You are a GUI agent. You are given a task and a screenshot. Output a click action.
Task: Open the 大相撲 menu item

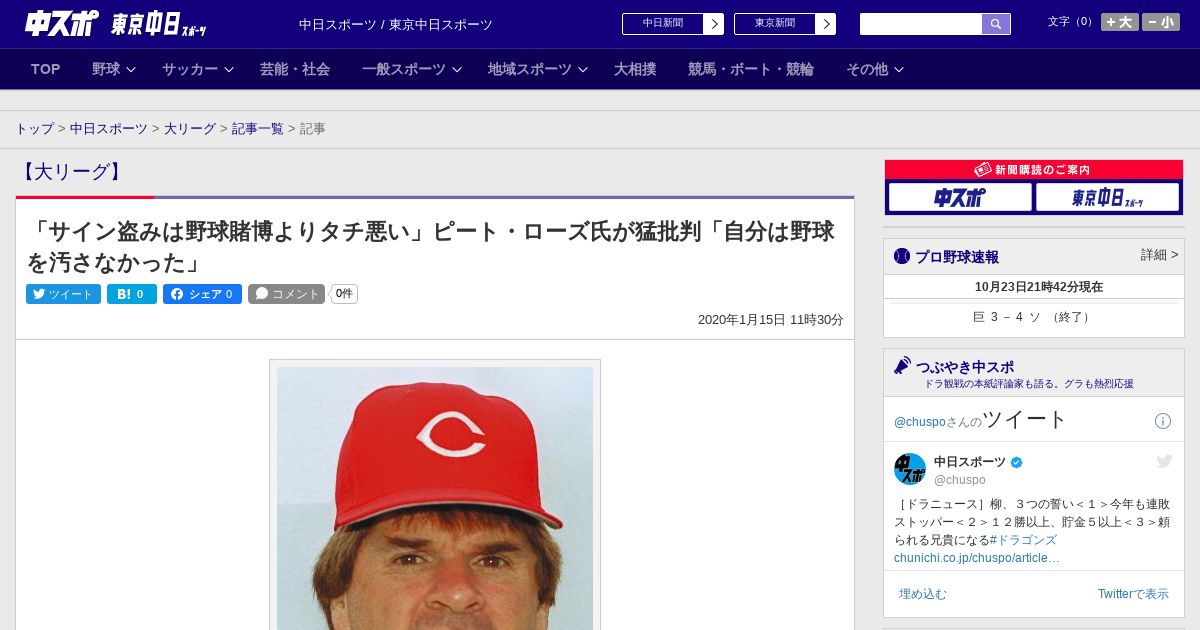635,69
